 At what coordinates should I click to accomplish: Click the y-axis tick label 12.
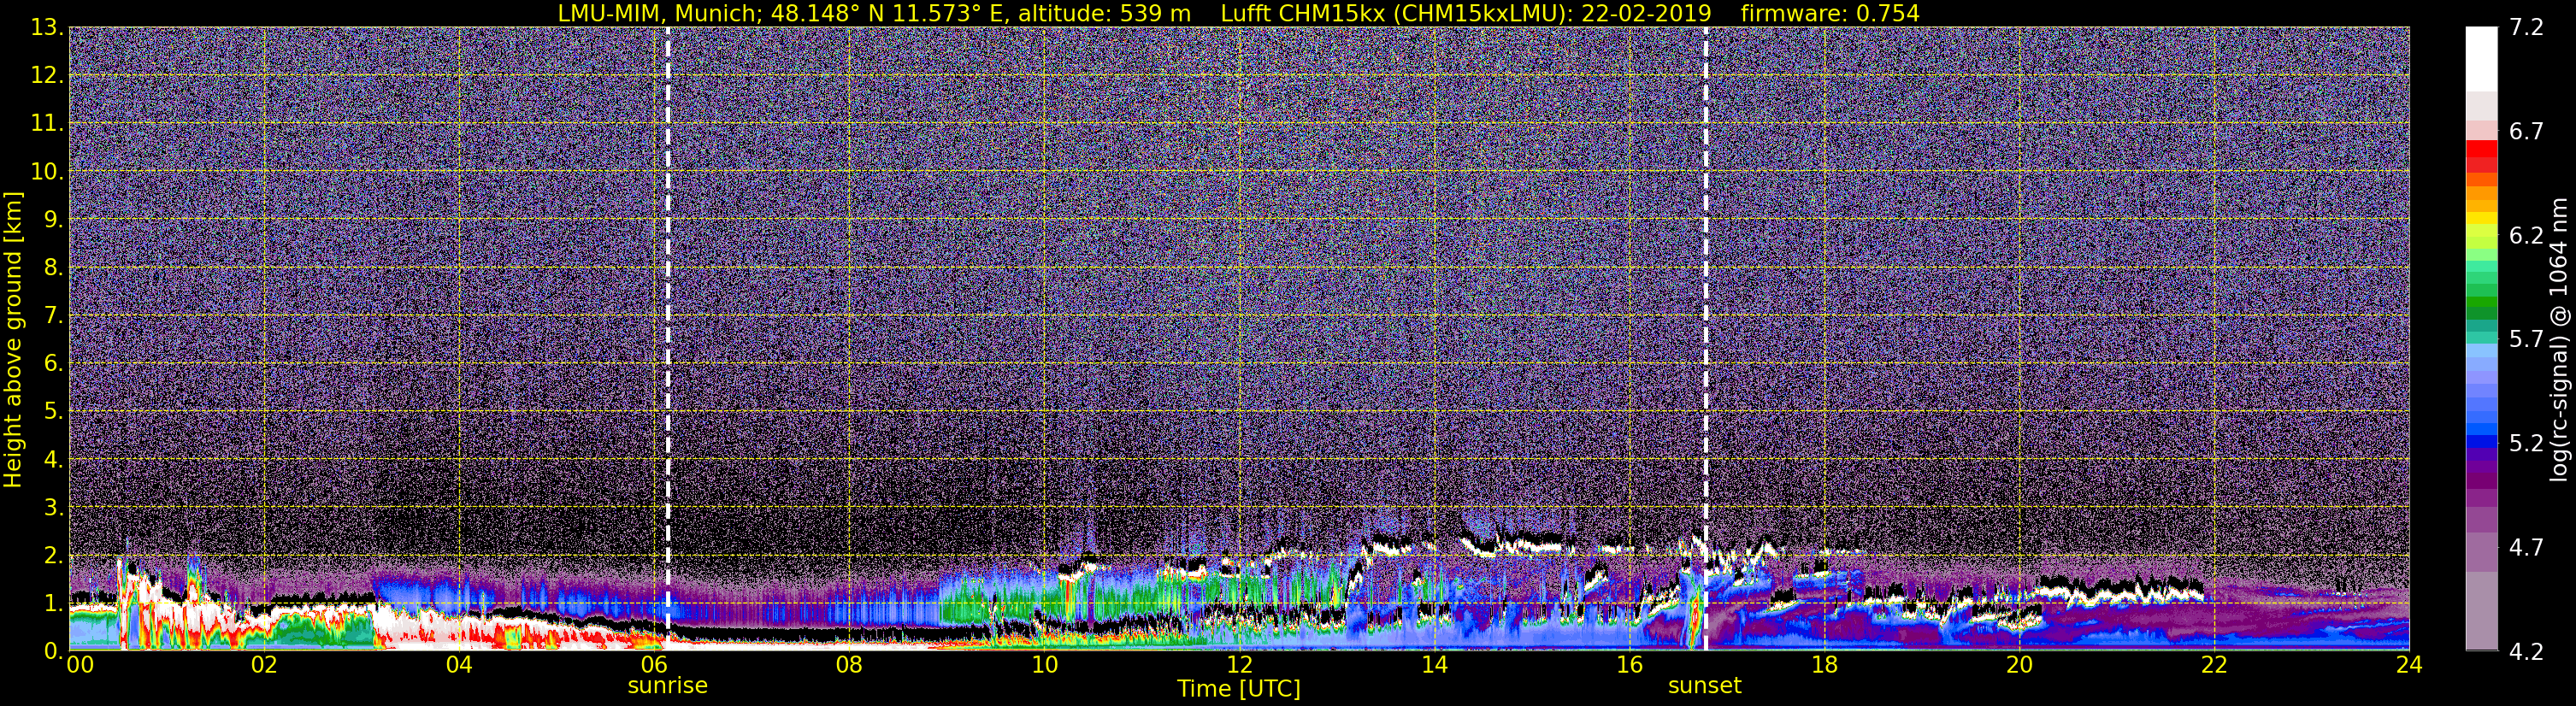click(x=46, y=76)
